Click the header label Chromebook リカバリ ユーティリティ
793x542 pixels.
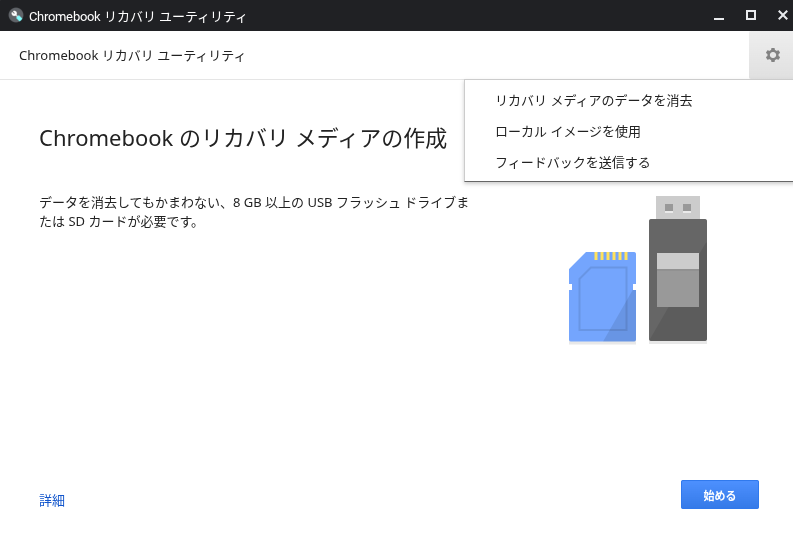tap(132, 56)
